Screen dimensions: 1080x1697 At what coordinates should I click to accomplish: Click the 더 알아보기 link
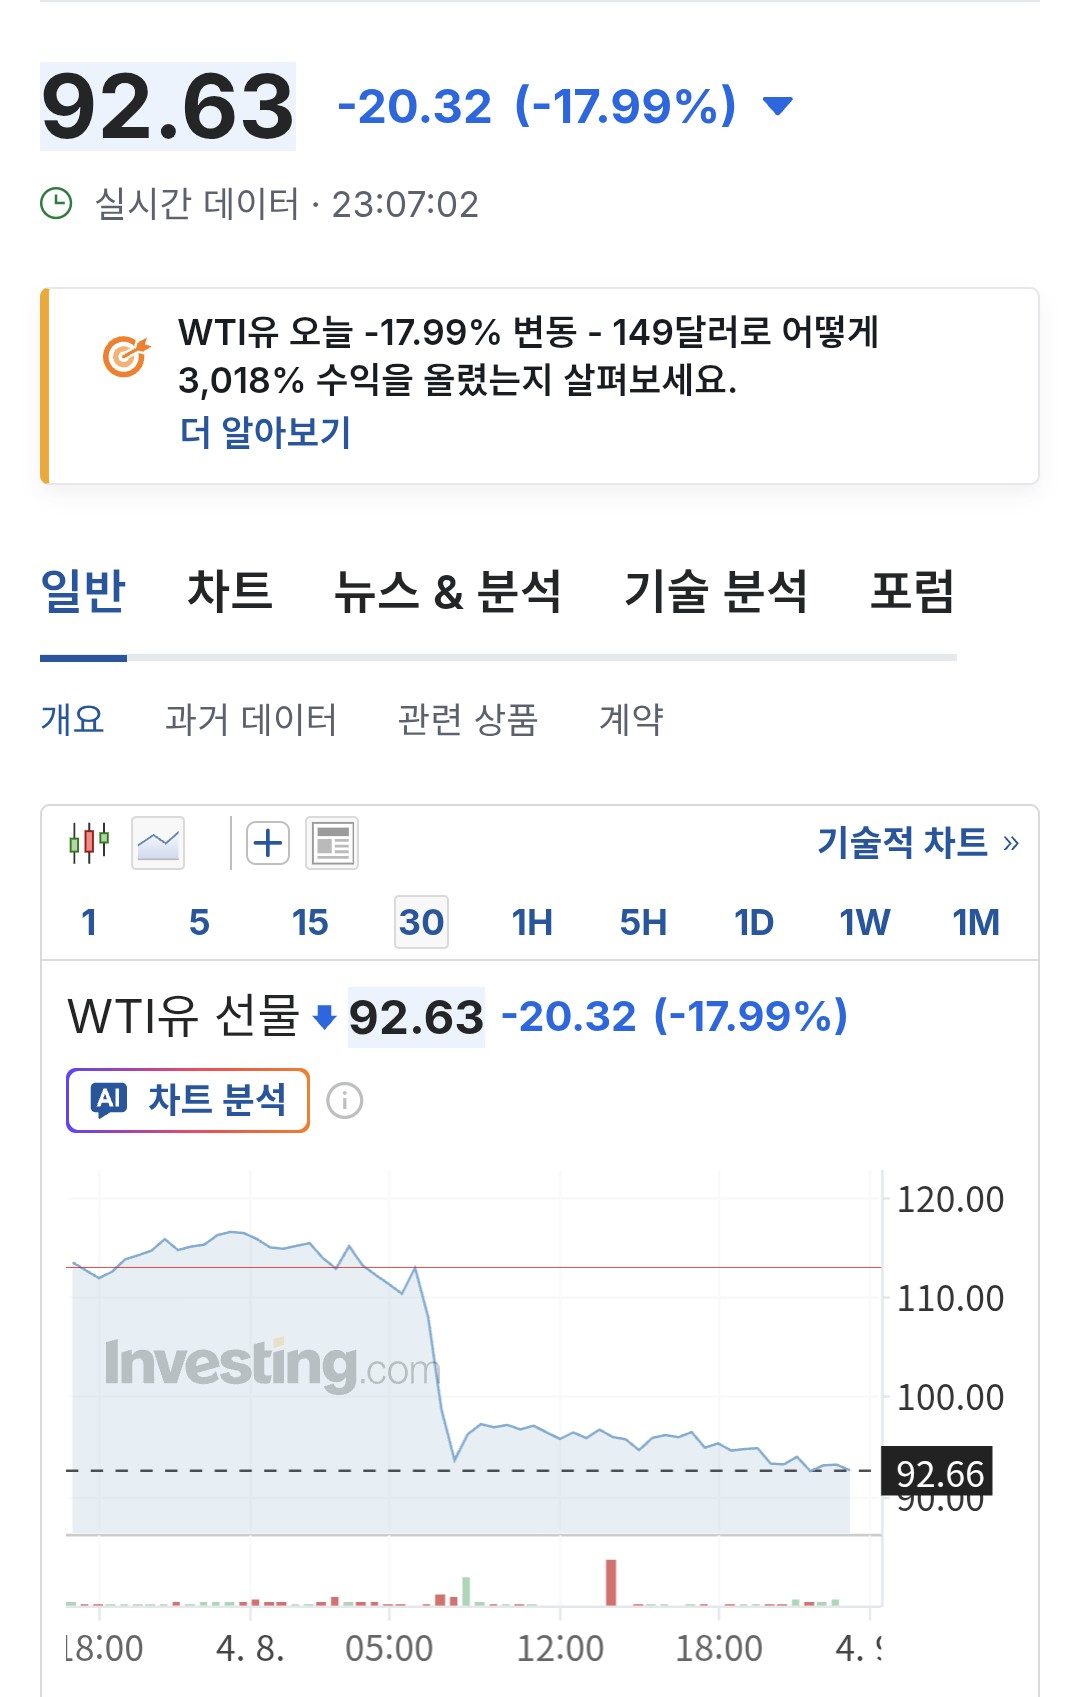[265, 432]
